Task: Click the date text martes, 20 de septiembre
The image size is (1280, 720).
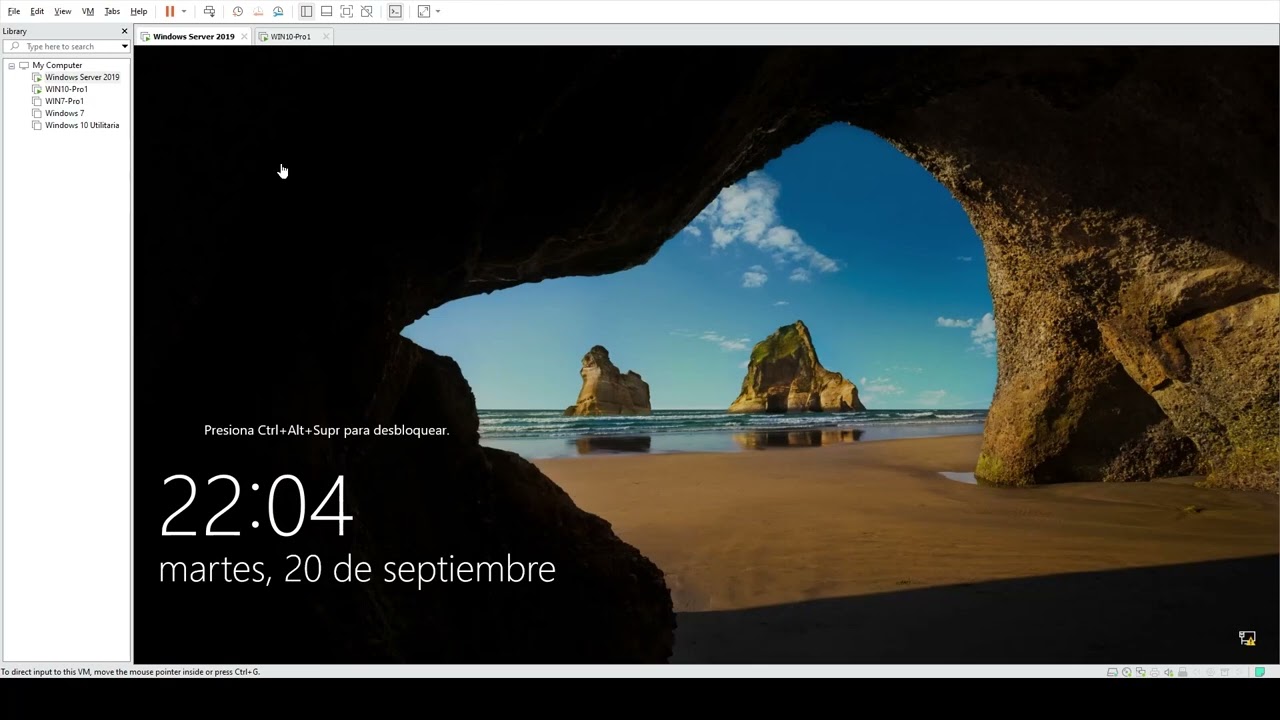Action: [x=357, y=569]
